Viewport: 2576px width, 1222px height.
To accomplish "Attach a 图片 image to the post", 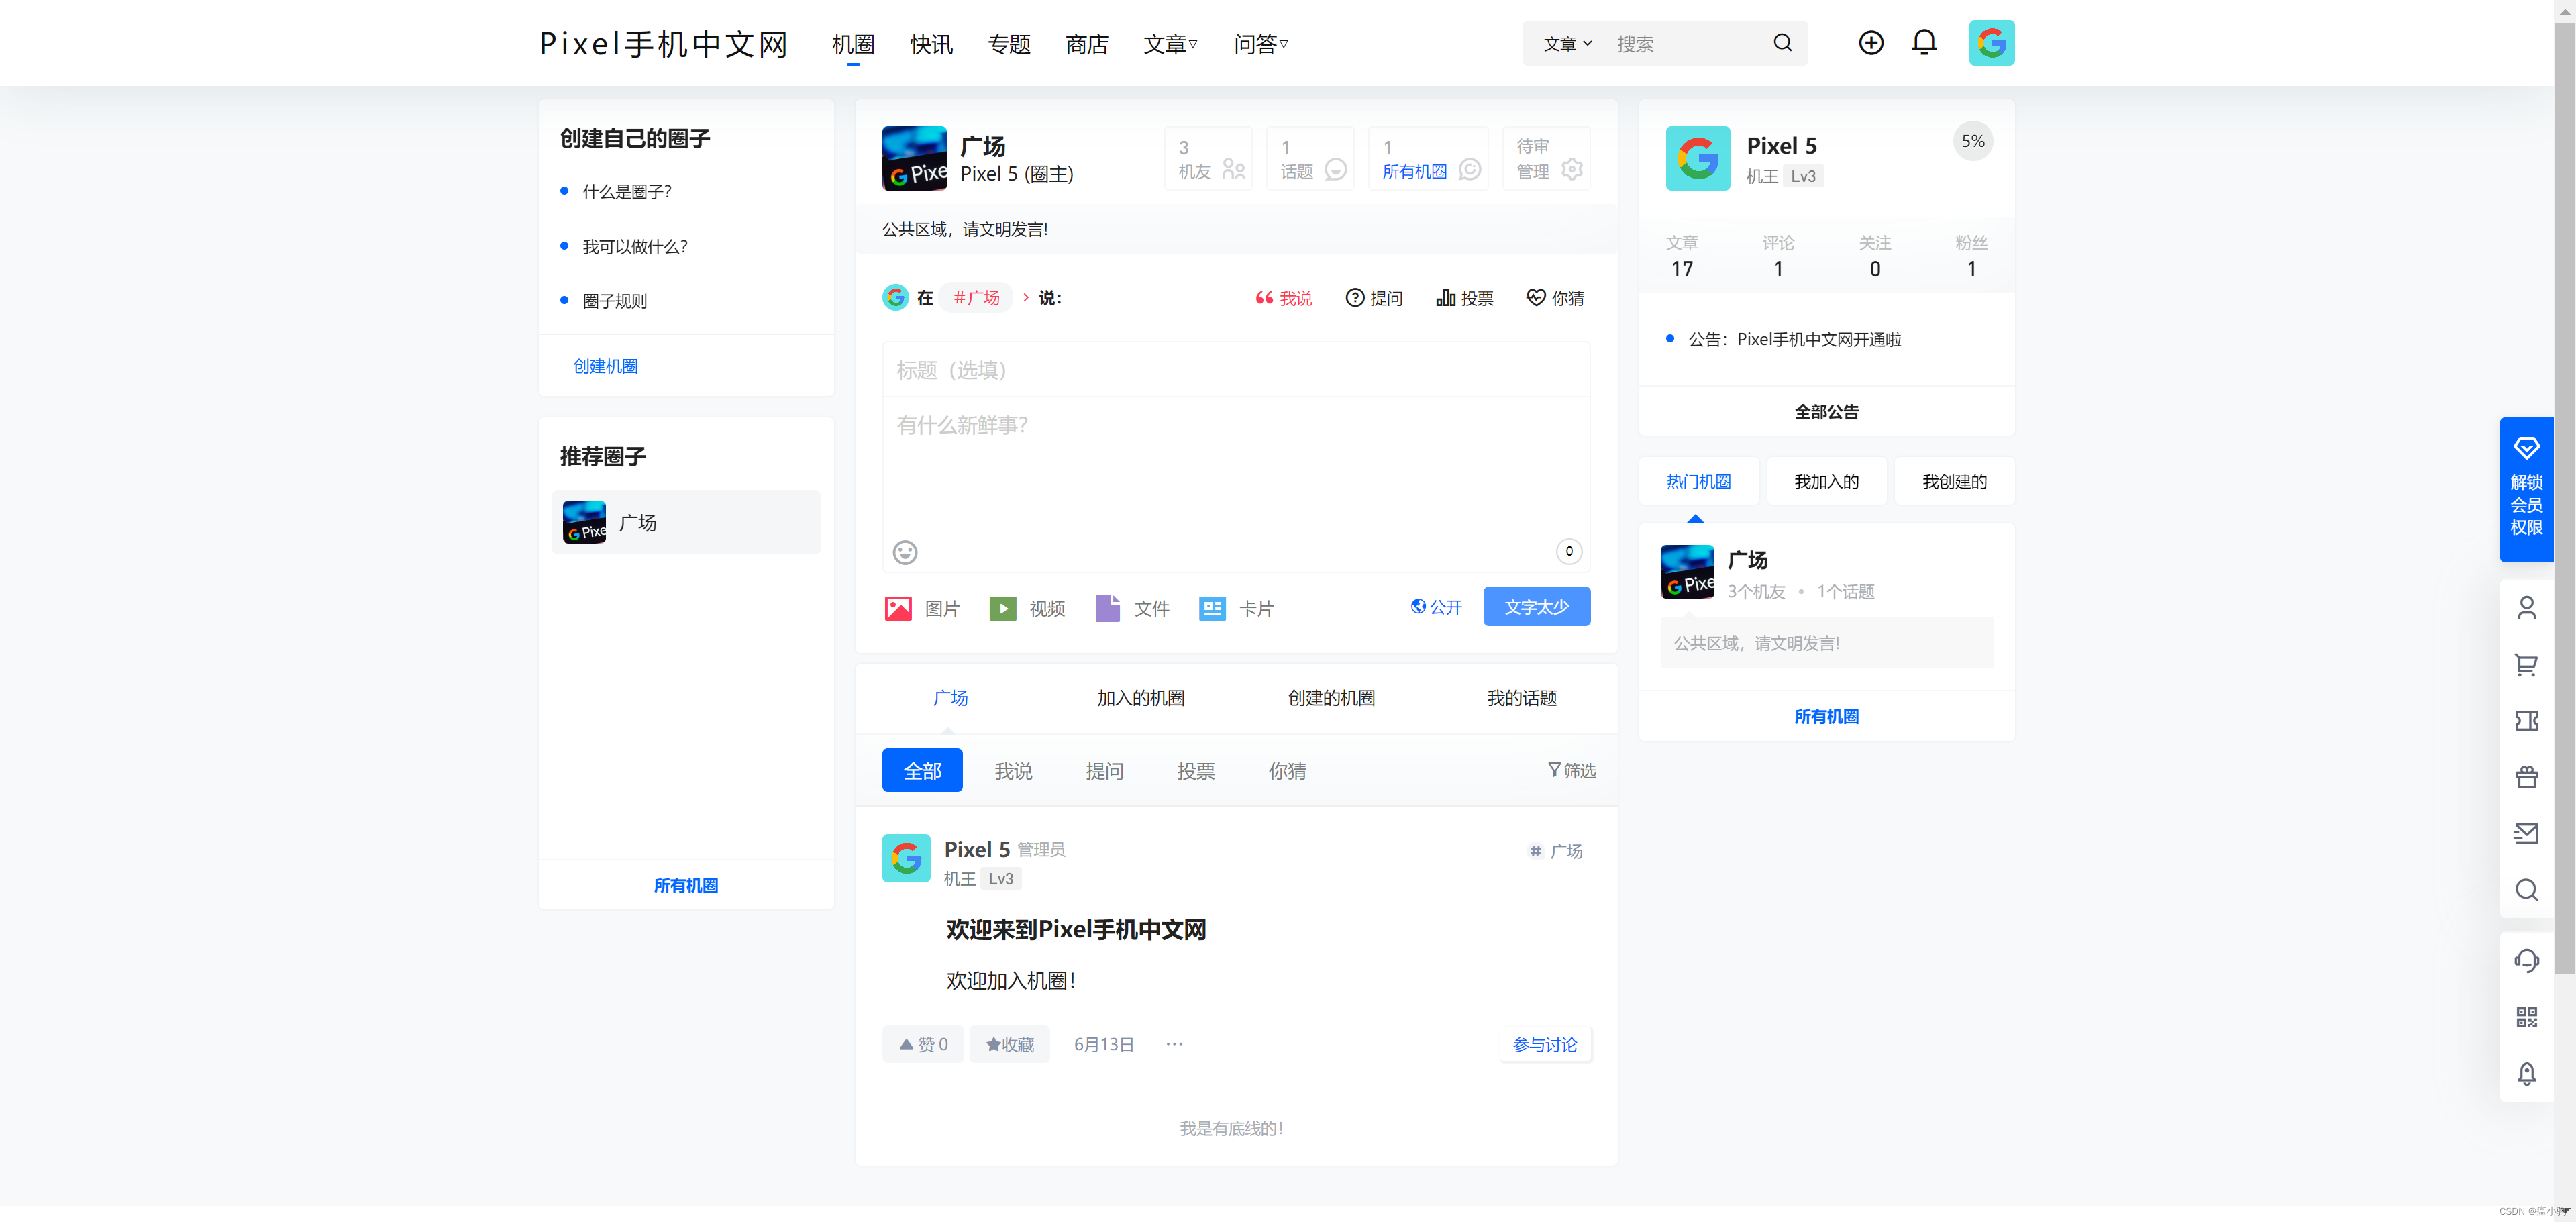I will click(922, 608).
